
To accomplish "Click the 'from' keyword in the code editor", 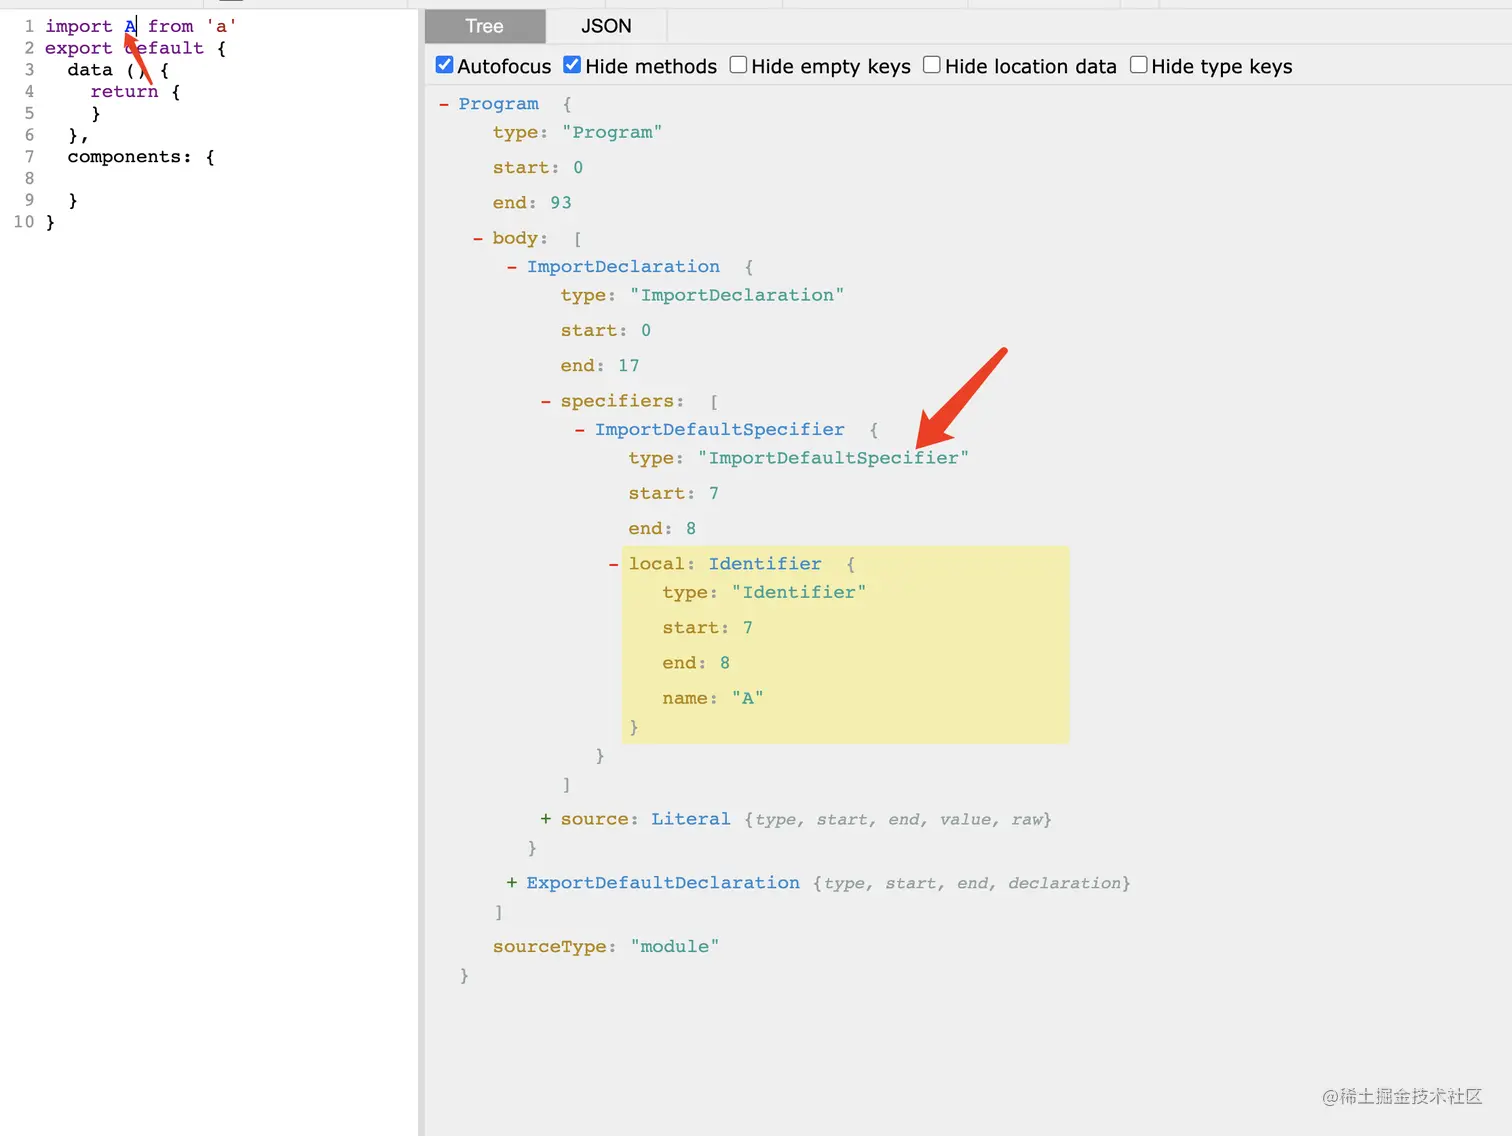I will pyautogui.click(x=171, y=27).
